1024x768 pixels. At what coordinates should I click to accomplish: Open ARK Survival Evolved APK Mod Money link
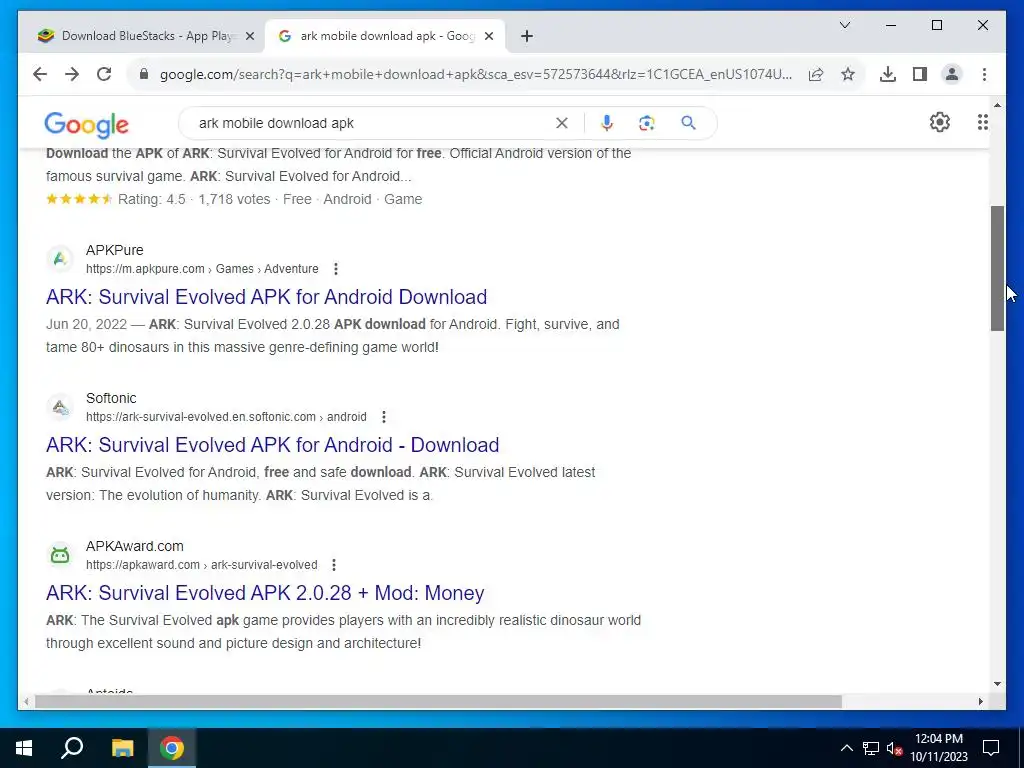265,593
